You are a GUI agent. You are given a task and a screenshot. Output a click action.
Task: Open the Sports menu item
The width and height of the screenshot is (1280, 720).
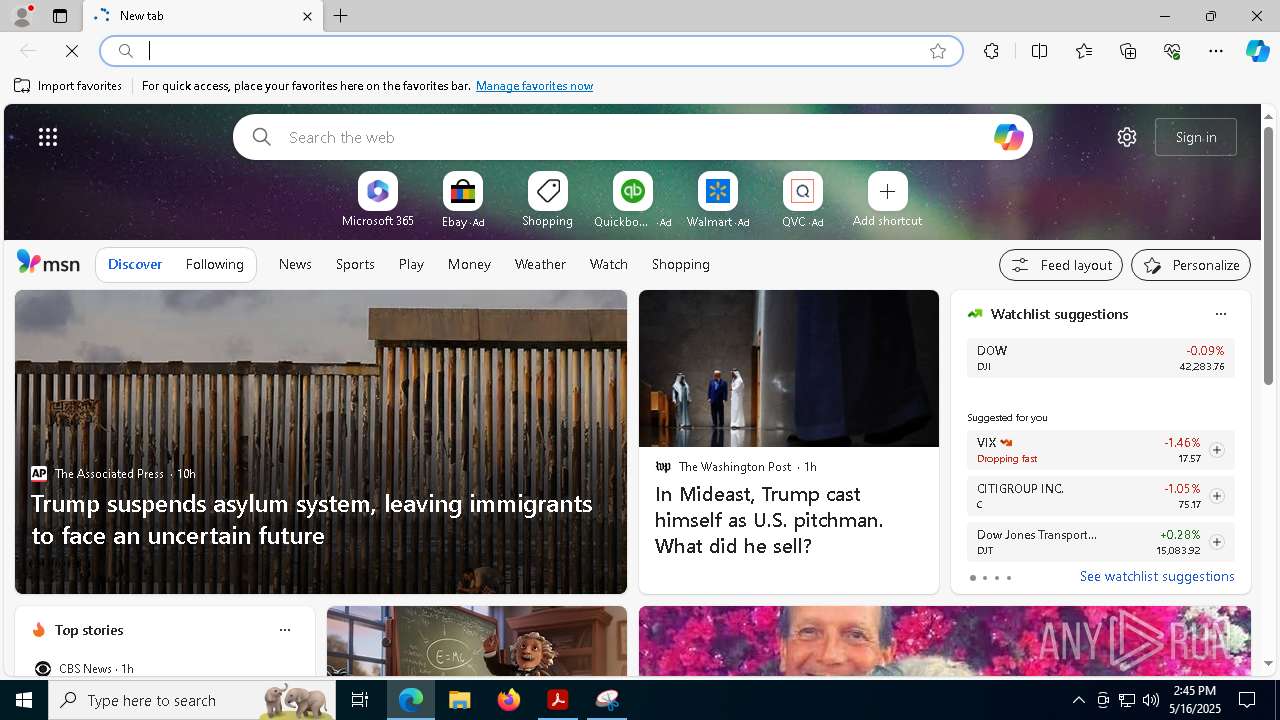tap(355, 264)
